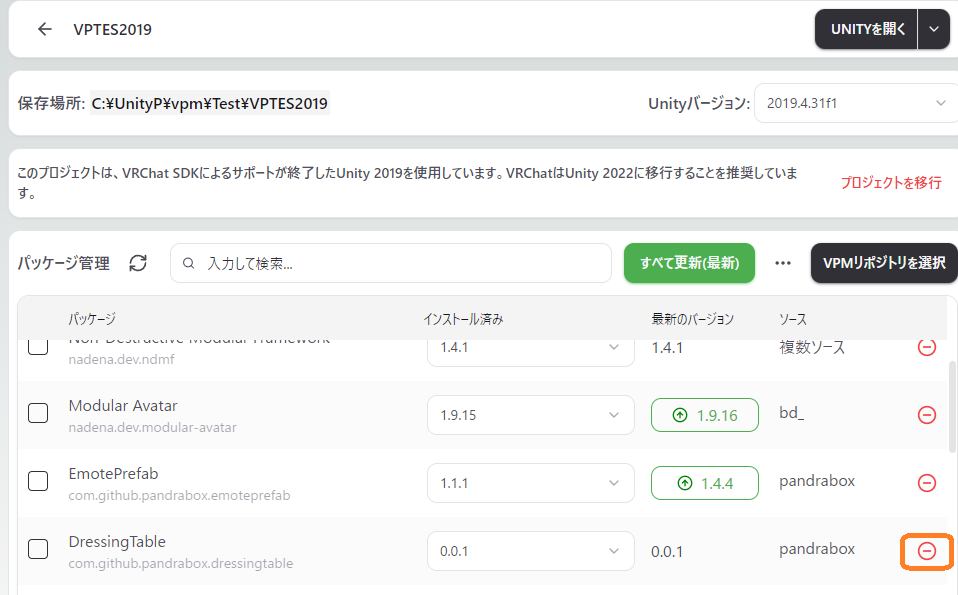Click the Modular Avatar package name
This screenshot has width=958, height=595.
click(123, 406)
